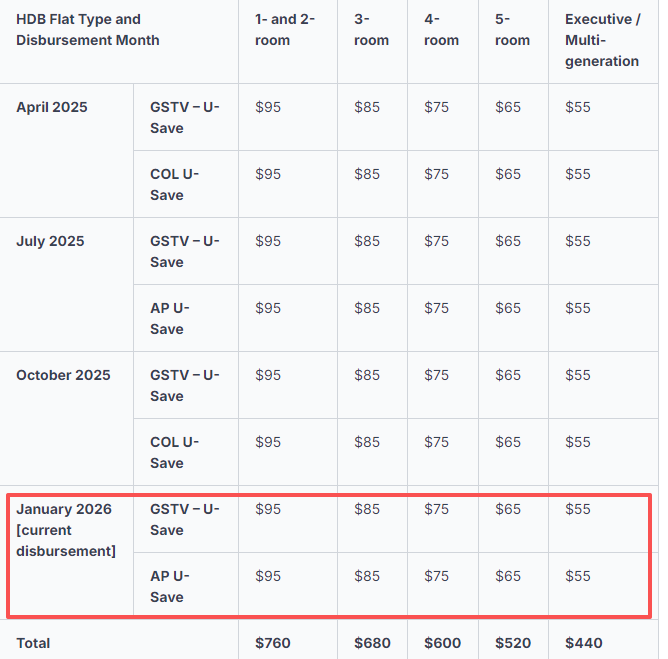
Task: Select the "April 2025" row label
Action: (x=52, y=107)
